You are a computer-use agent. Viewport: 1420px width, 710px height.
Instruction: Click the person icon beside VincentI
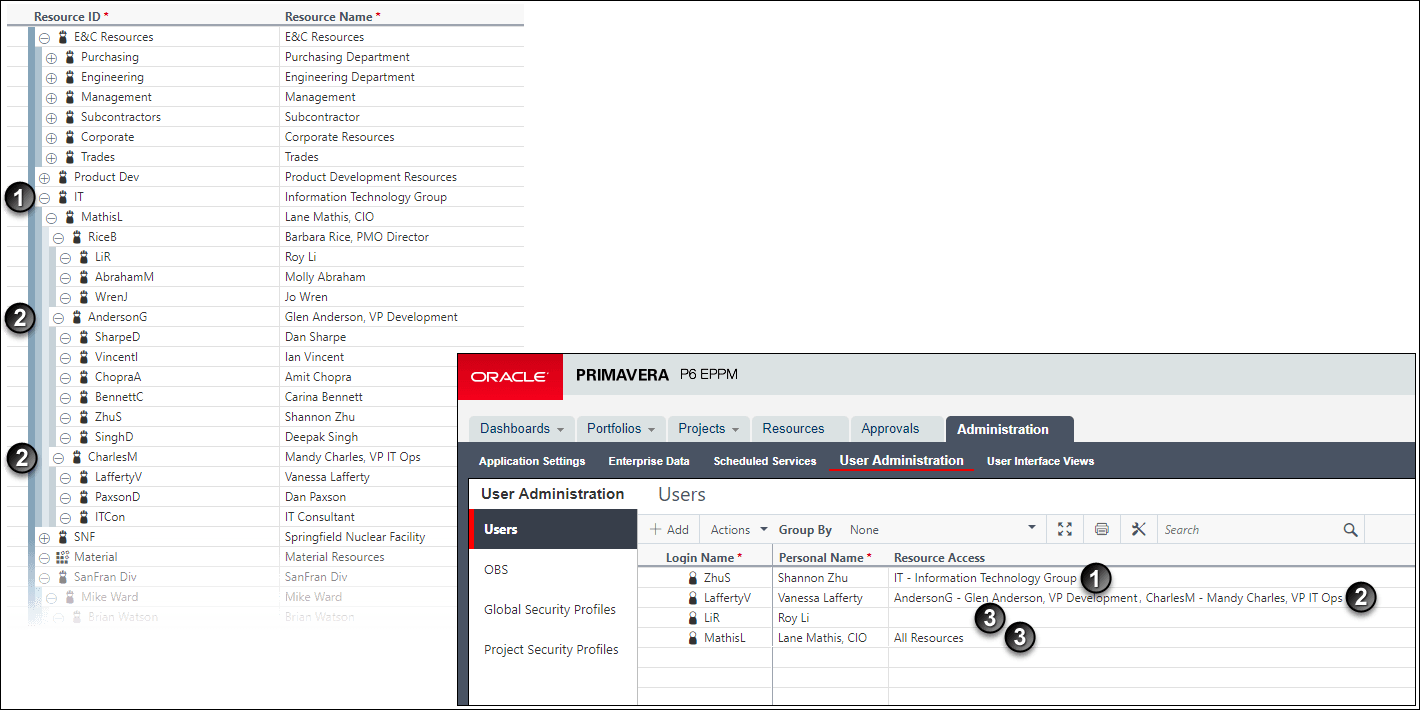tap(84, 357)
